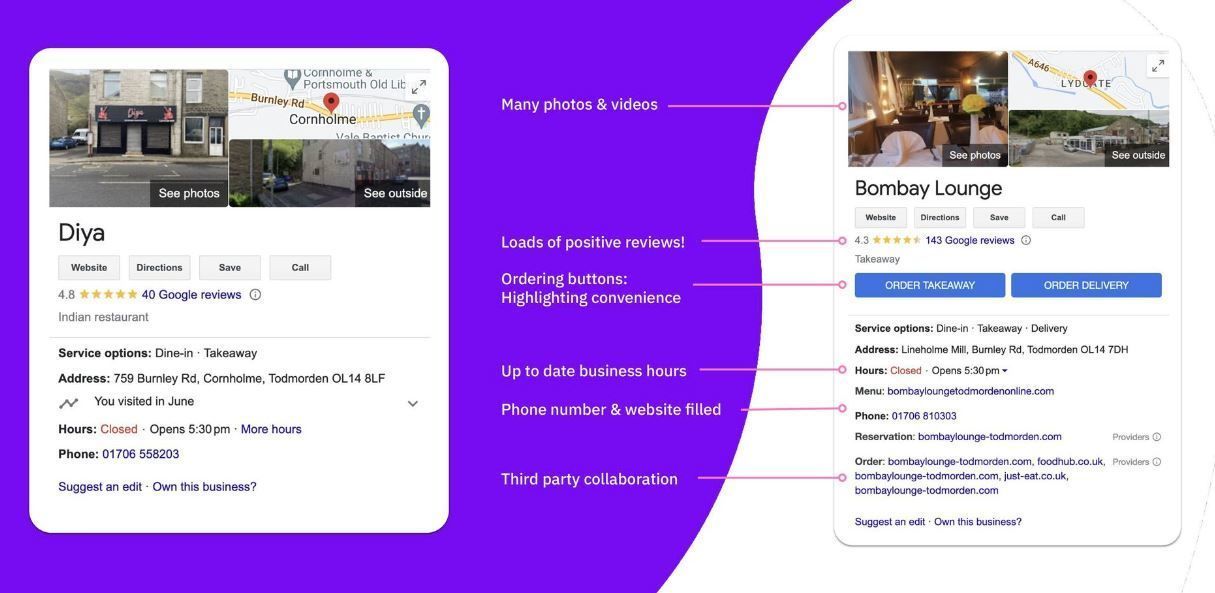Click 'Many photos & videos' label
The height and width of the screenshot is (593, 1215).
coord(579,105)
